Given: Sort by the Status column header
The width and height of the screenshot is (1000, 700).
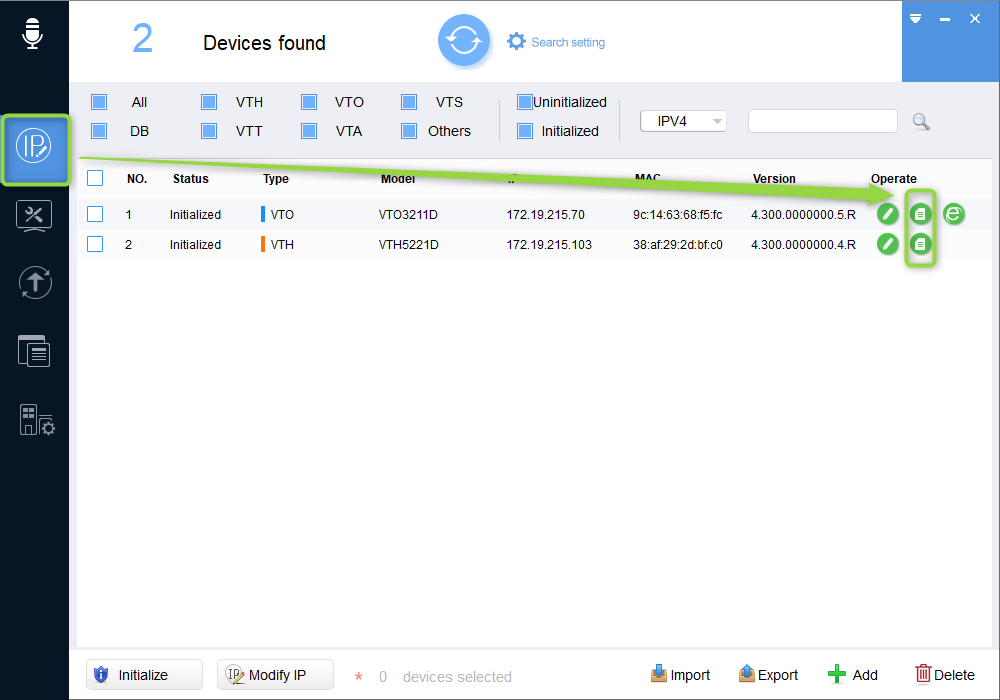Looking at the screenshot, I should click(x=191, y=179).
